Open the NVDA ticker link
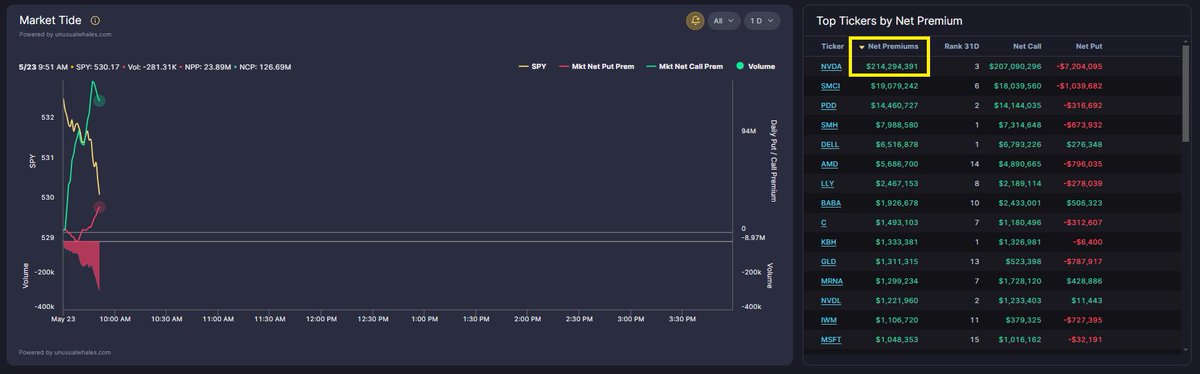The image size is (1200, 374). (831, 66)
